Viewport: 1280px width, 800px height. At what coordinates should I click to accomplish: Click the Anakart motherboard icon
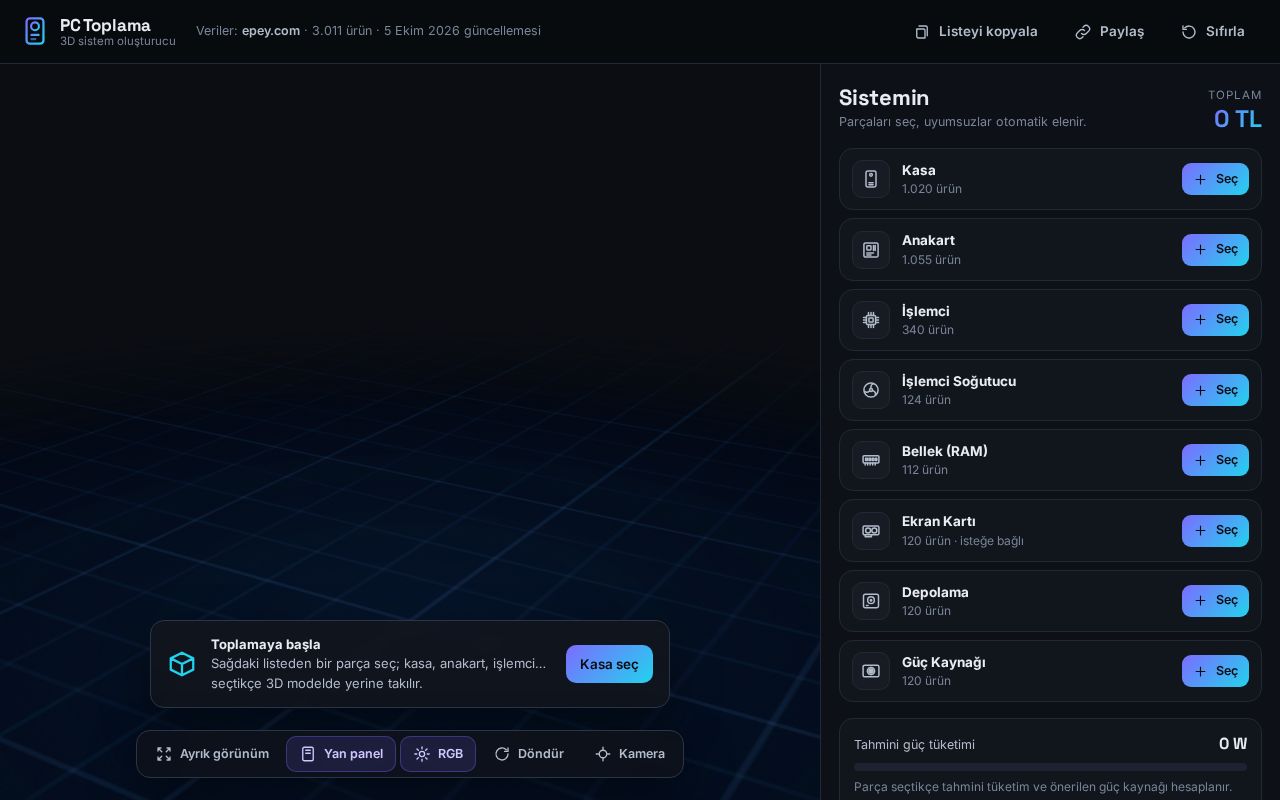coord(871,250)
